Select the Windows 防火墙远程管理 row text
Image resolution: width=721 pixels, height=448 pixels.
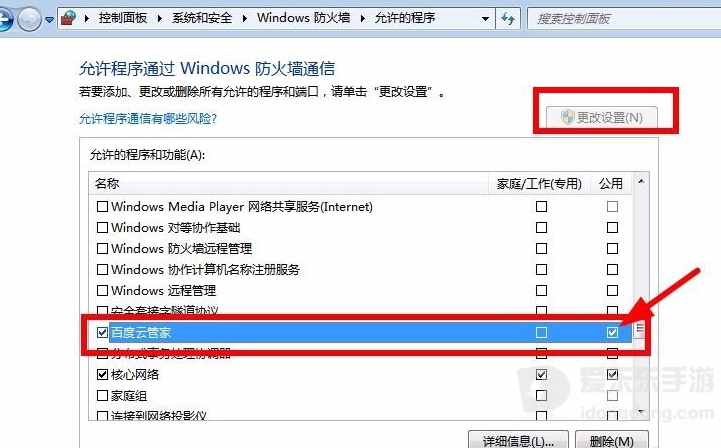[x=182, y=249]
